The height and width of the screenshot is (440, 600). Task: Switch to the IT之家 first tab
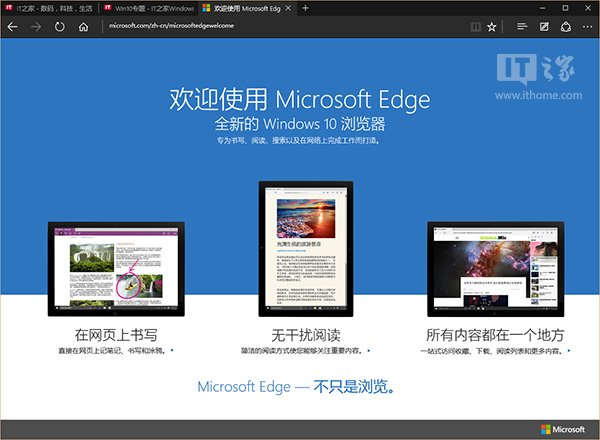click(x=50, y=8)
